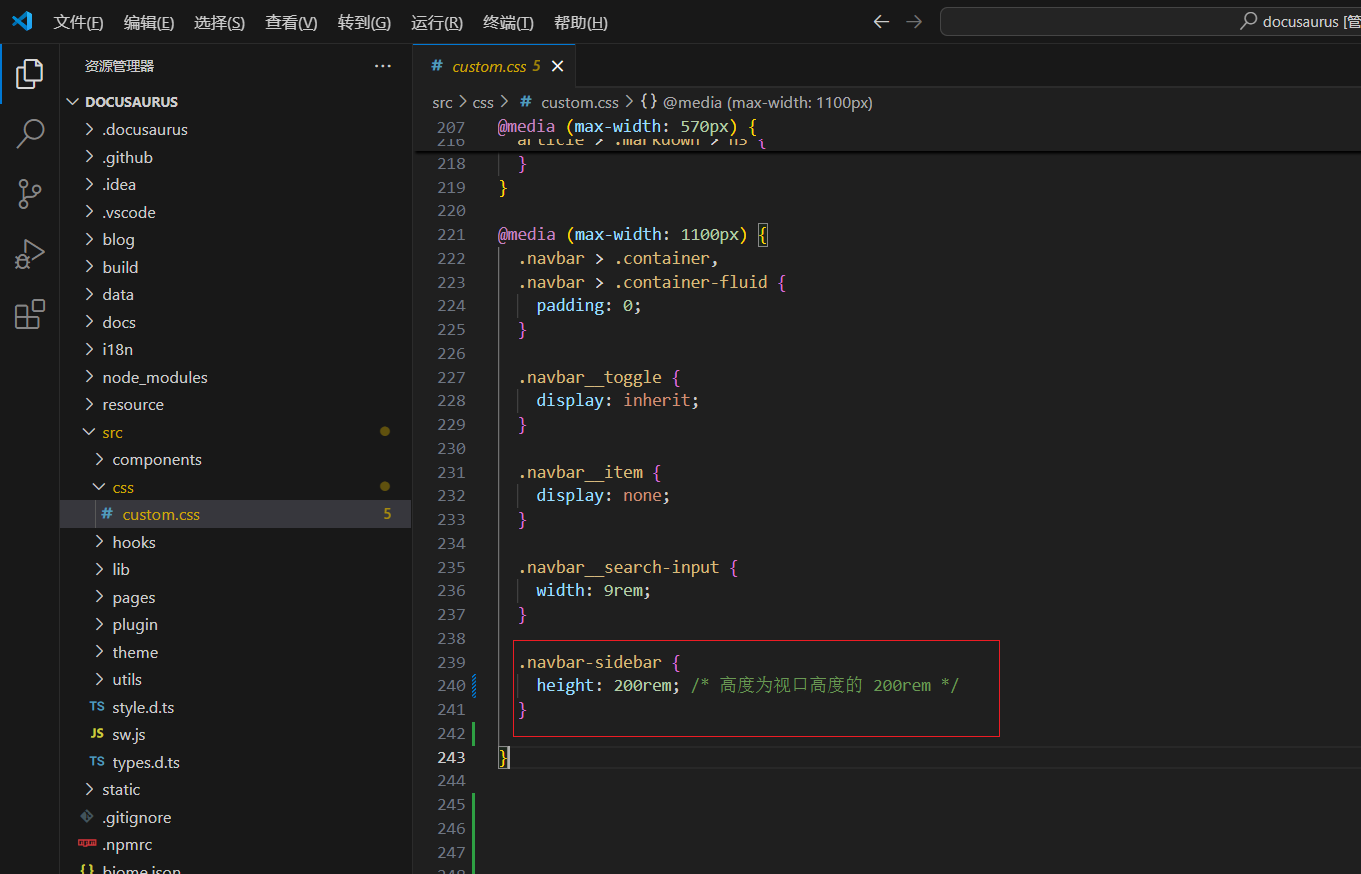1361x874 pixels.
Task: Go back with the left arrow
Action: point(881,21)
